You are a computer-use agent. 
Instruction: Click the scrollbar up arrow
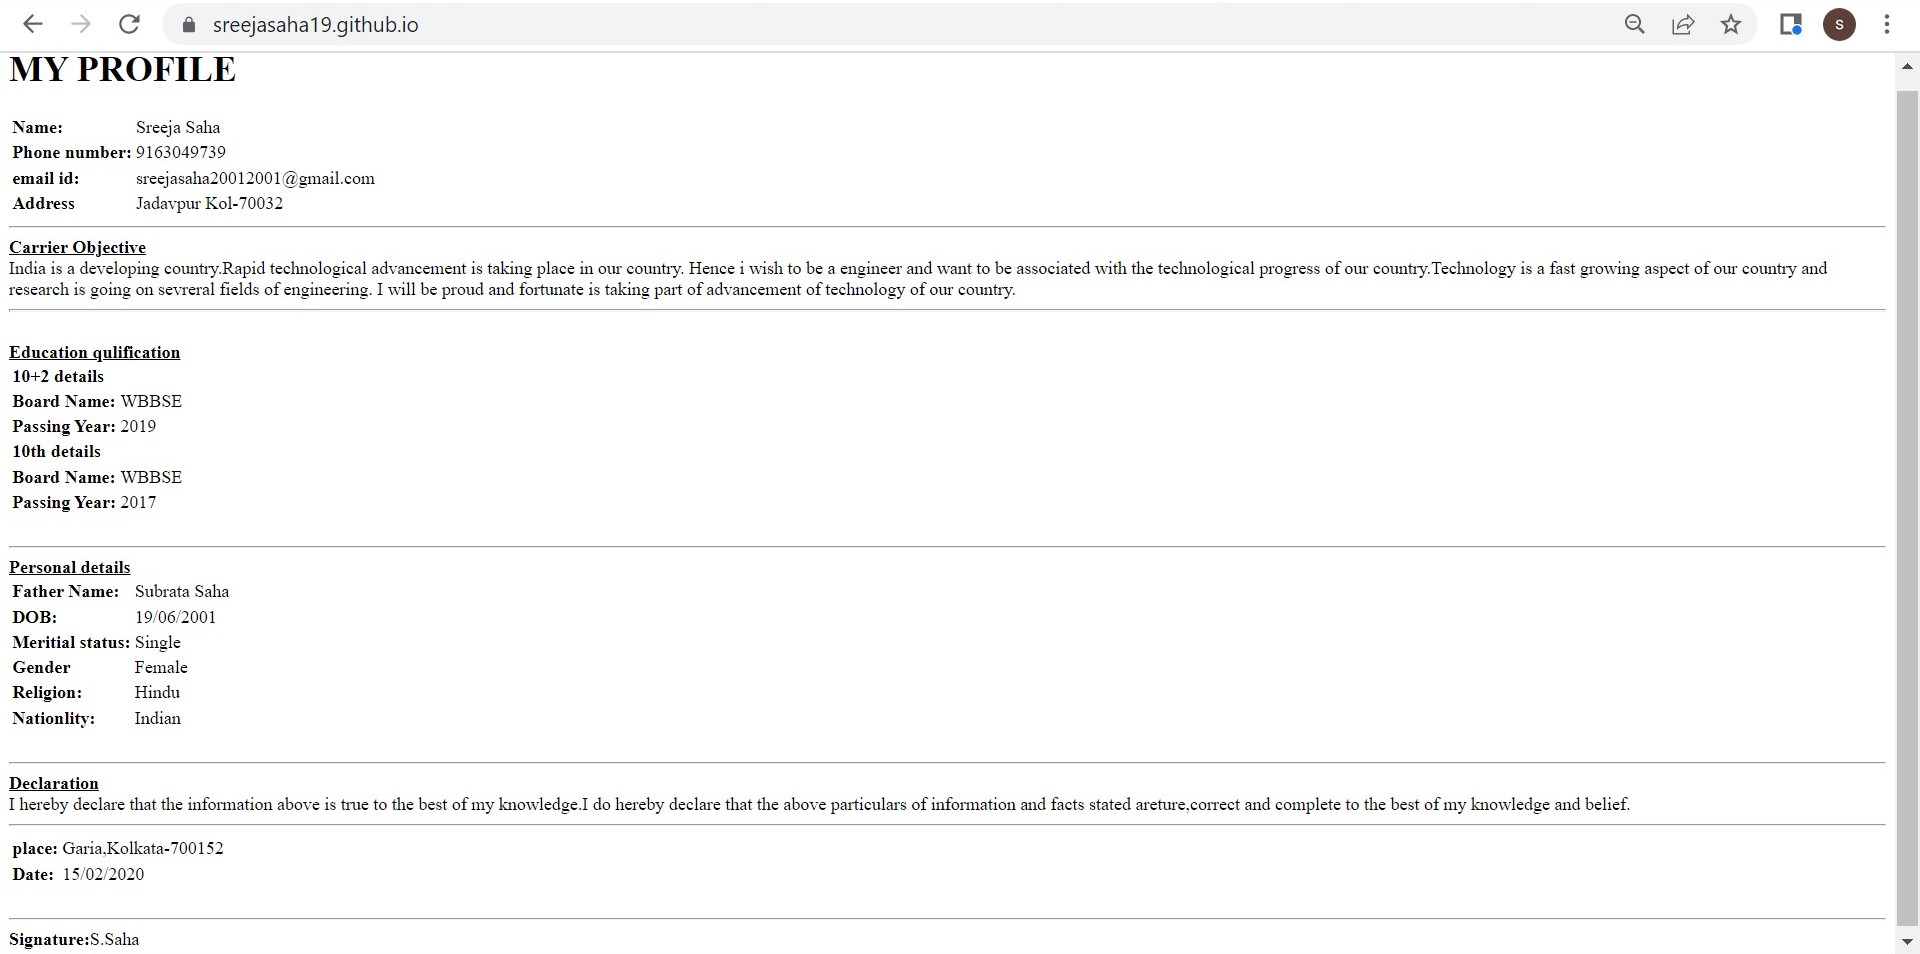tap(1907, 67)
